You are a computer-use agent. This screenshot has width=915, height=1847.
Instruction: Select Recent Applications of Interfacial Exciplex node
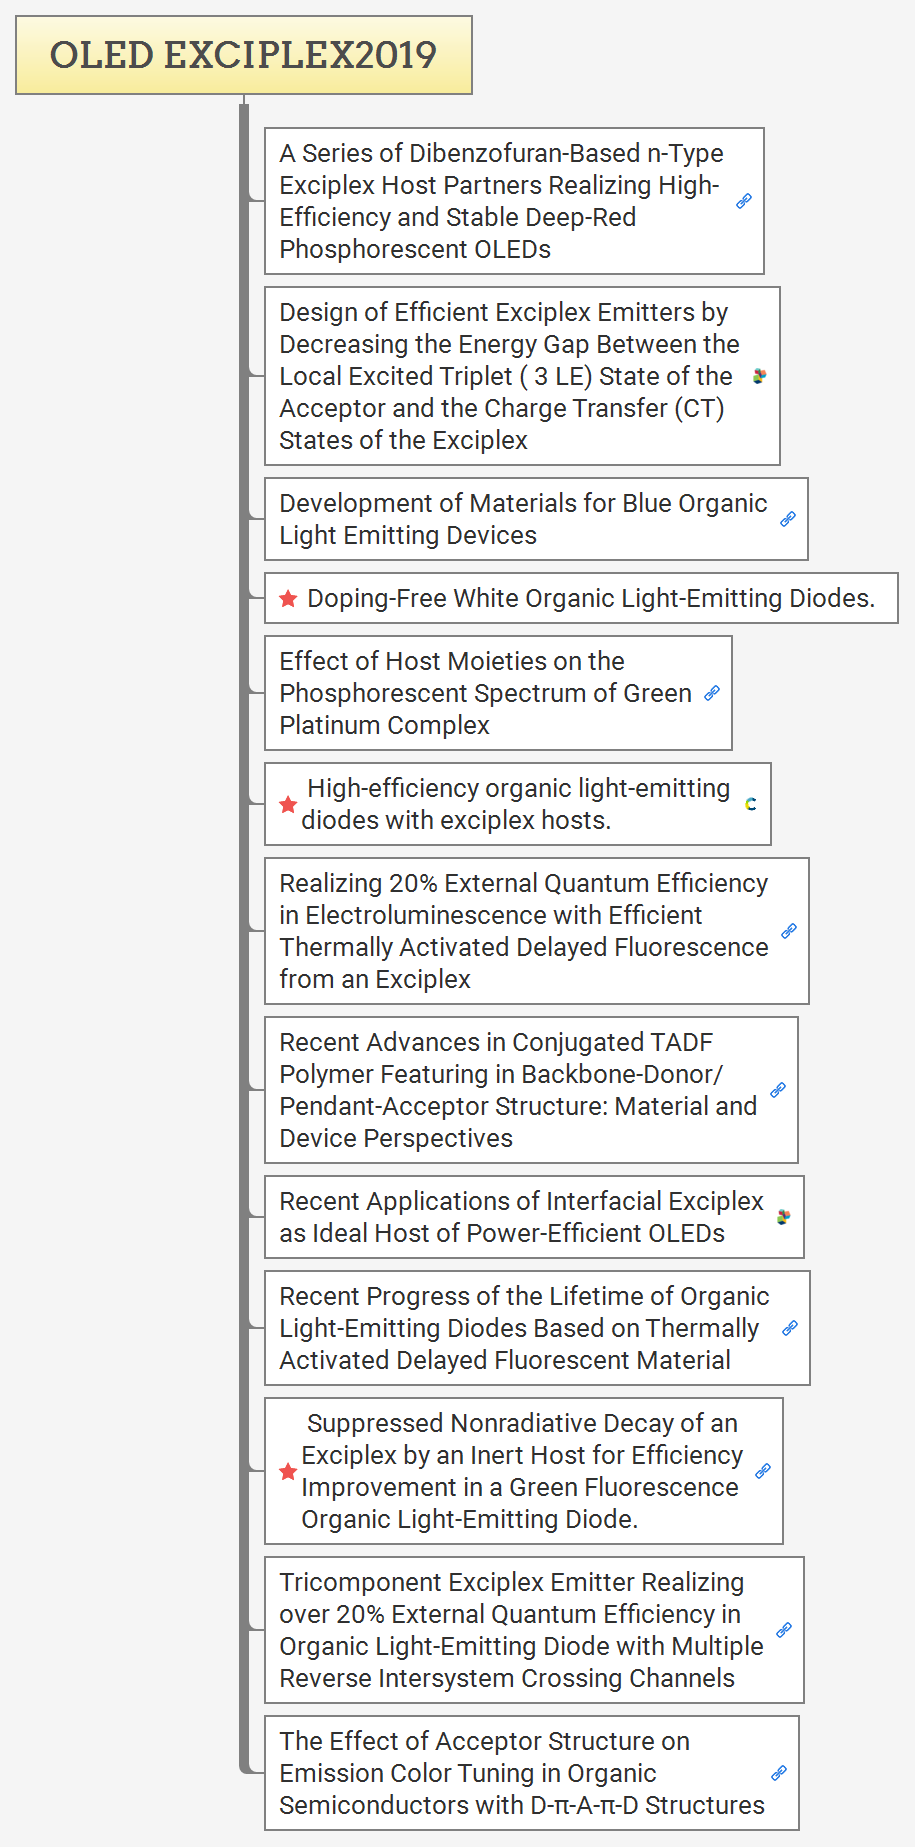coord(520,1217)
